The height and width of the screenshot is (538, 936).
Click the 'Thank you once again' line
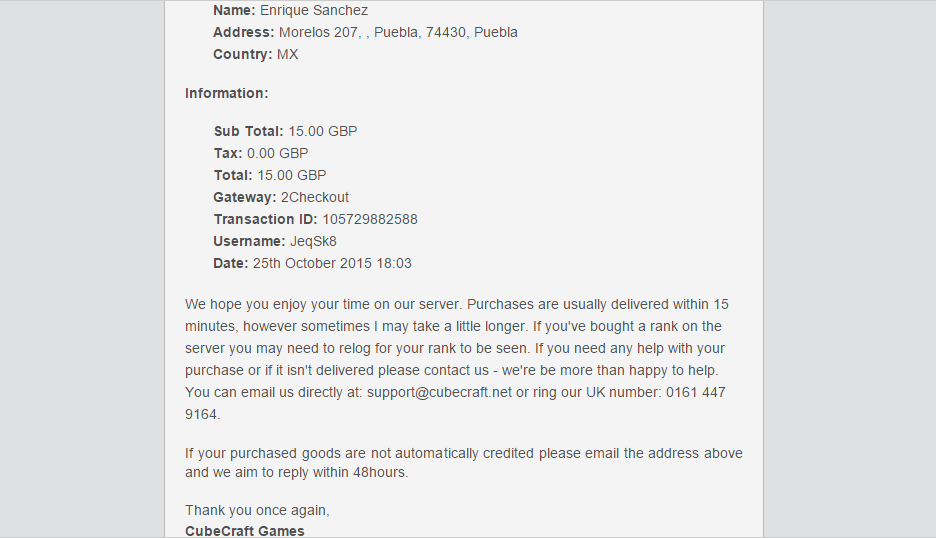click(257, 511)
